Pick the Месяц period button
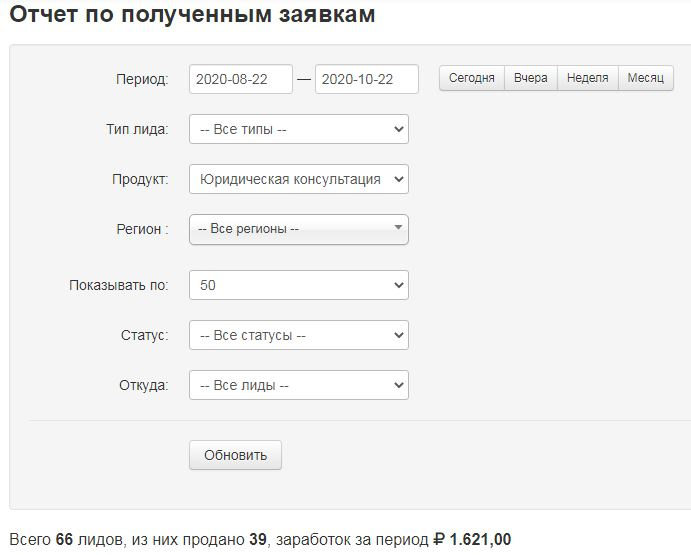Viewport: 691px width, 555px height. pyautogui.click(x=646, y=78)
